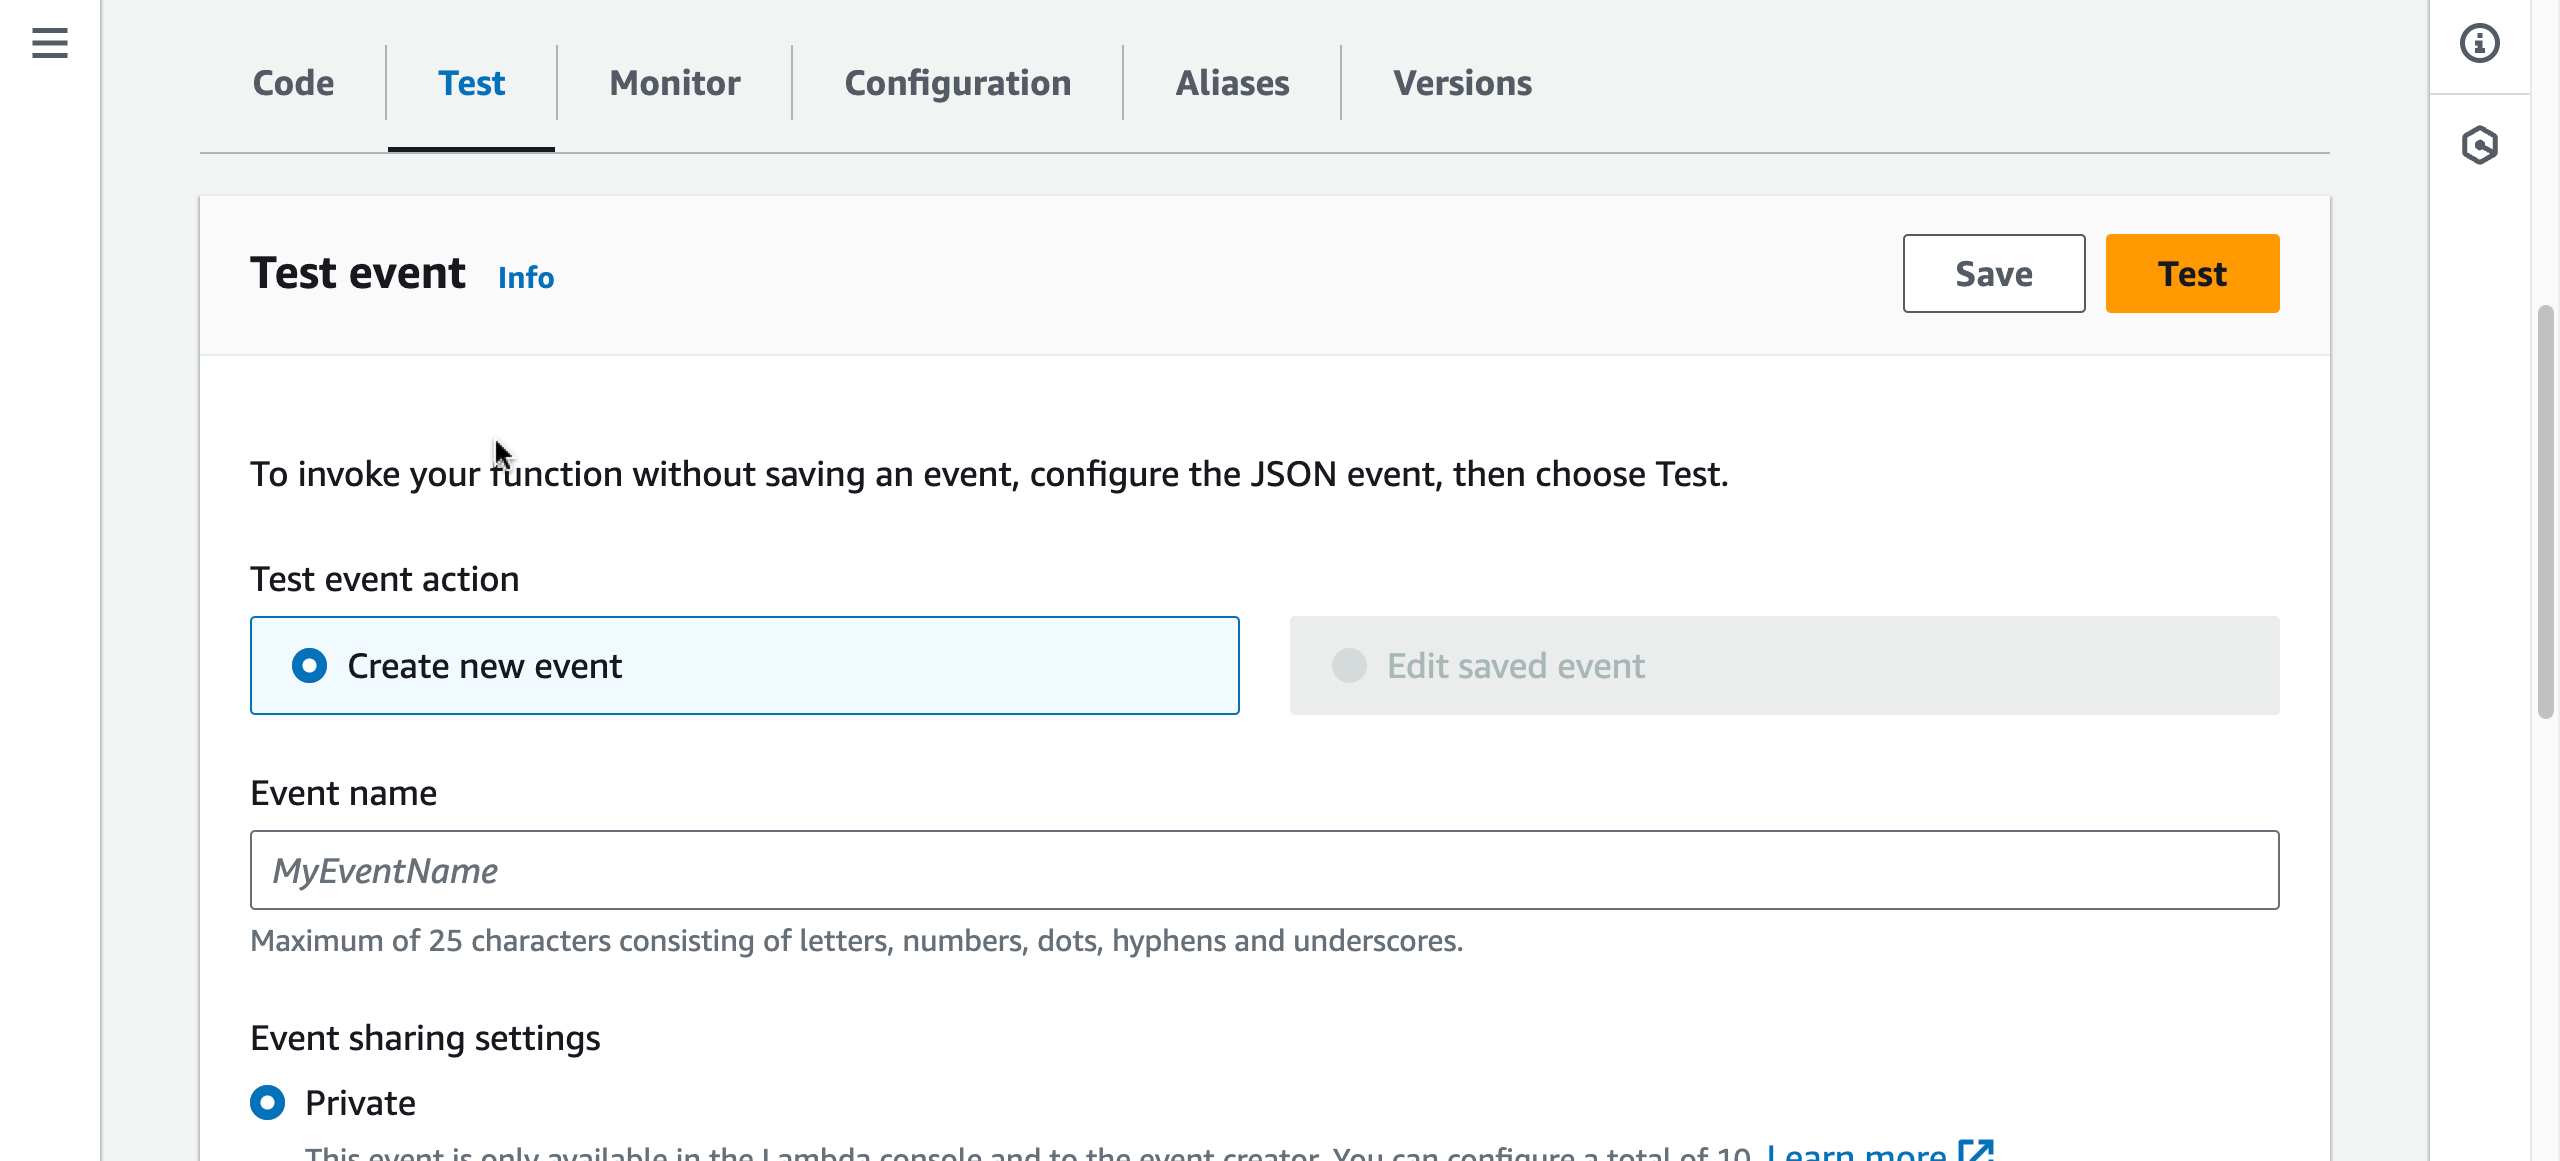Screen dimensions: 2560x1161
Task: Click the Save button
Action: click(x=1993, y=274)
